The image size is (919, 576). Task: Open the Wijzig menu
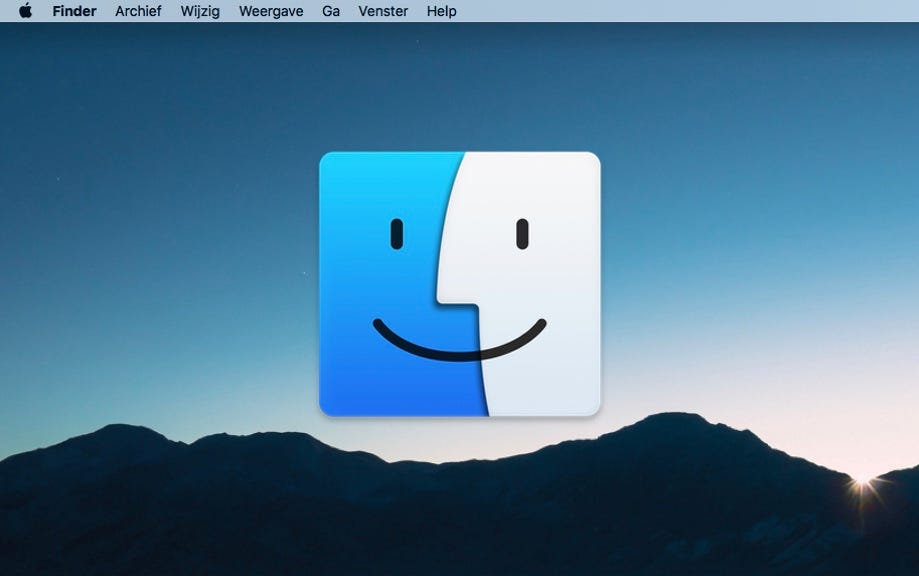(x=200, y=12)
